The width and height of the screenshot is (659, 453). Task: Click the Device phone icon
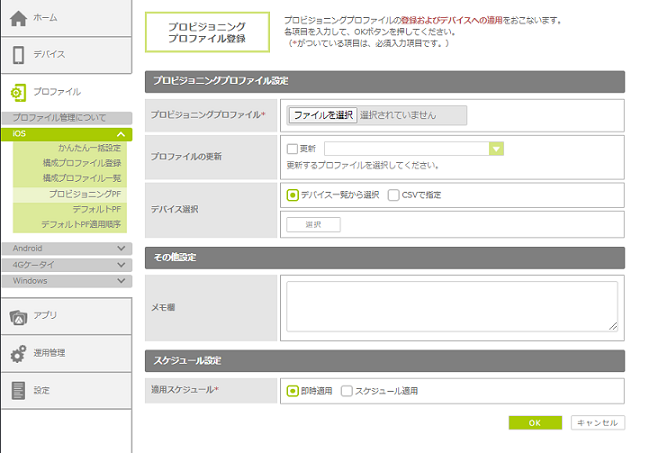18,54
